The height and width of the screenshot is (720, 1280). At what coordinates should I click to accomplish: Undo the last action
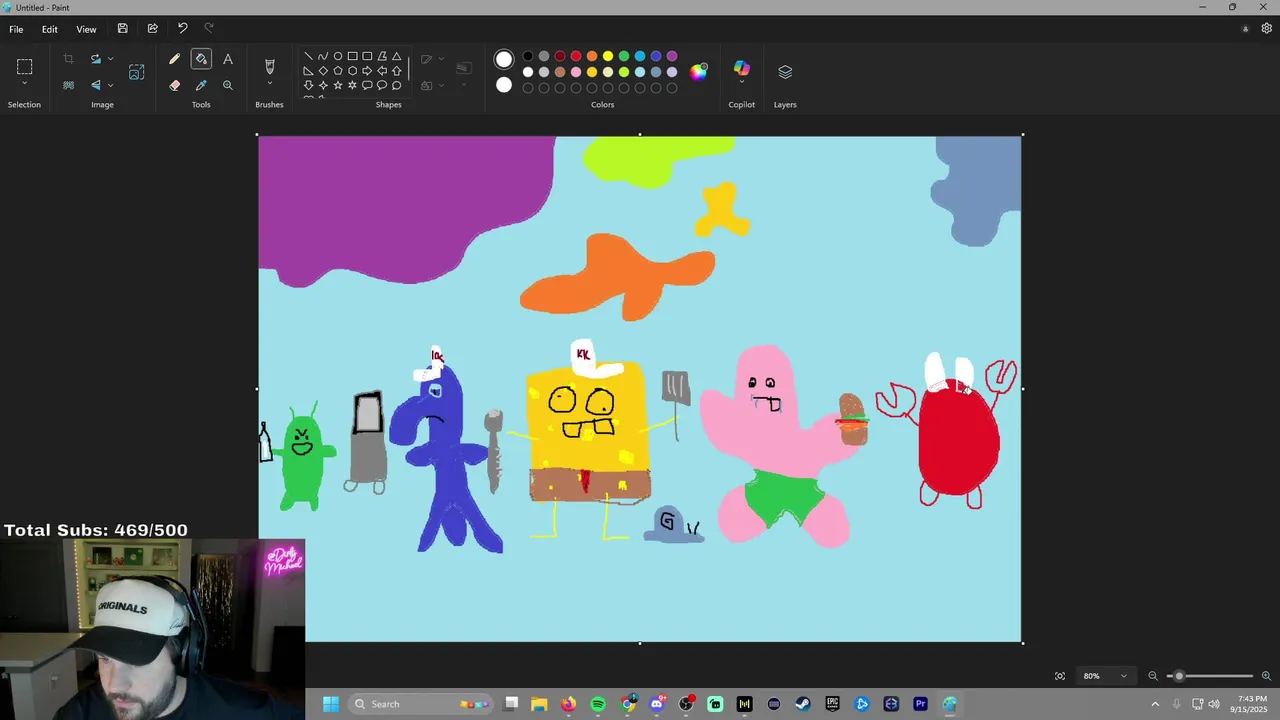click(182, 29)
